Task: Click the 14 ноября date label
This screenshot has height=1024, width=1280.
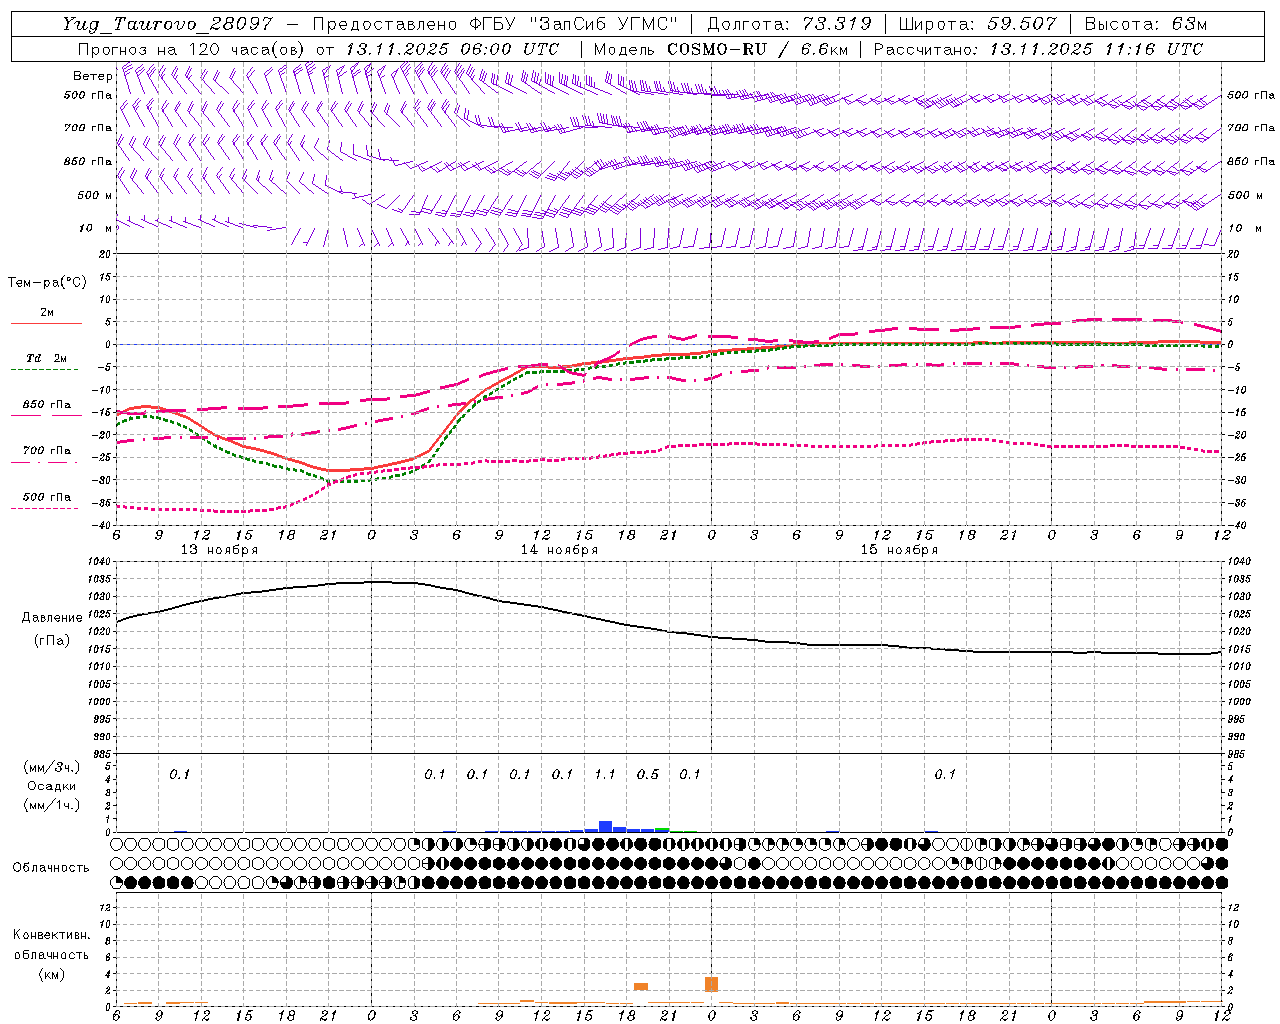Action: [x=559, y=550]
